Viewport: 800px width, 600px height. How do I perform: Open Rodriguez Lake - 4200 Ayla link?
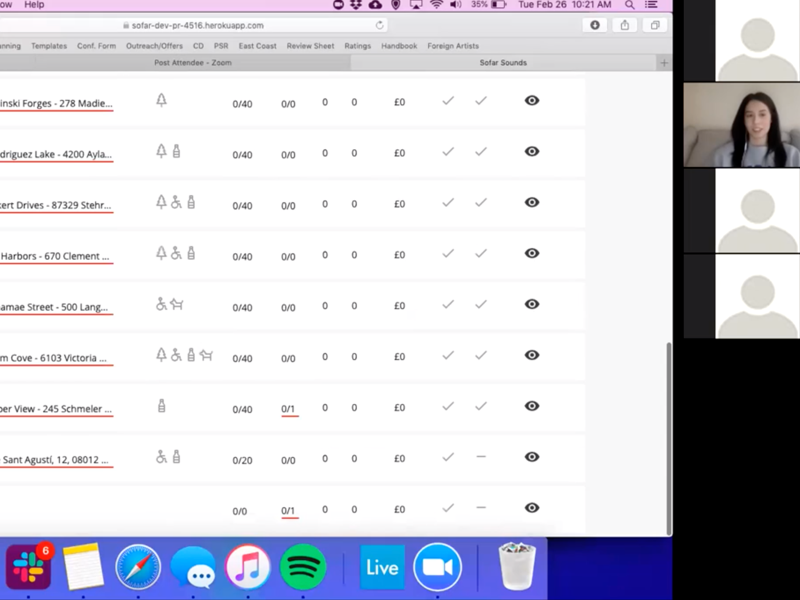tap(56, 155)
